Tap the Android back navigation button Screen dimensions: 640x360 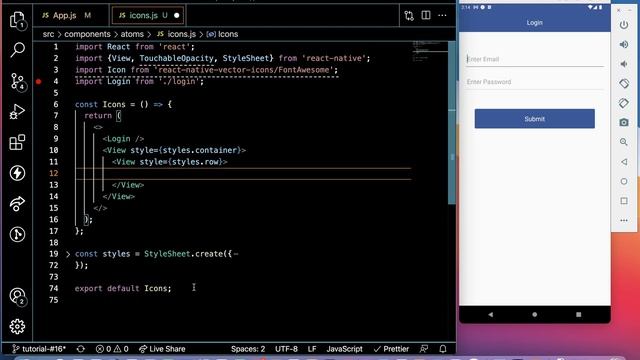(491, 315)
